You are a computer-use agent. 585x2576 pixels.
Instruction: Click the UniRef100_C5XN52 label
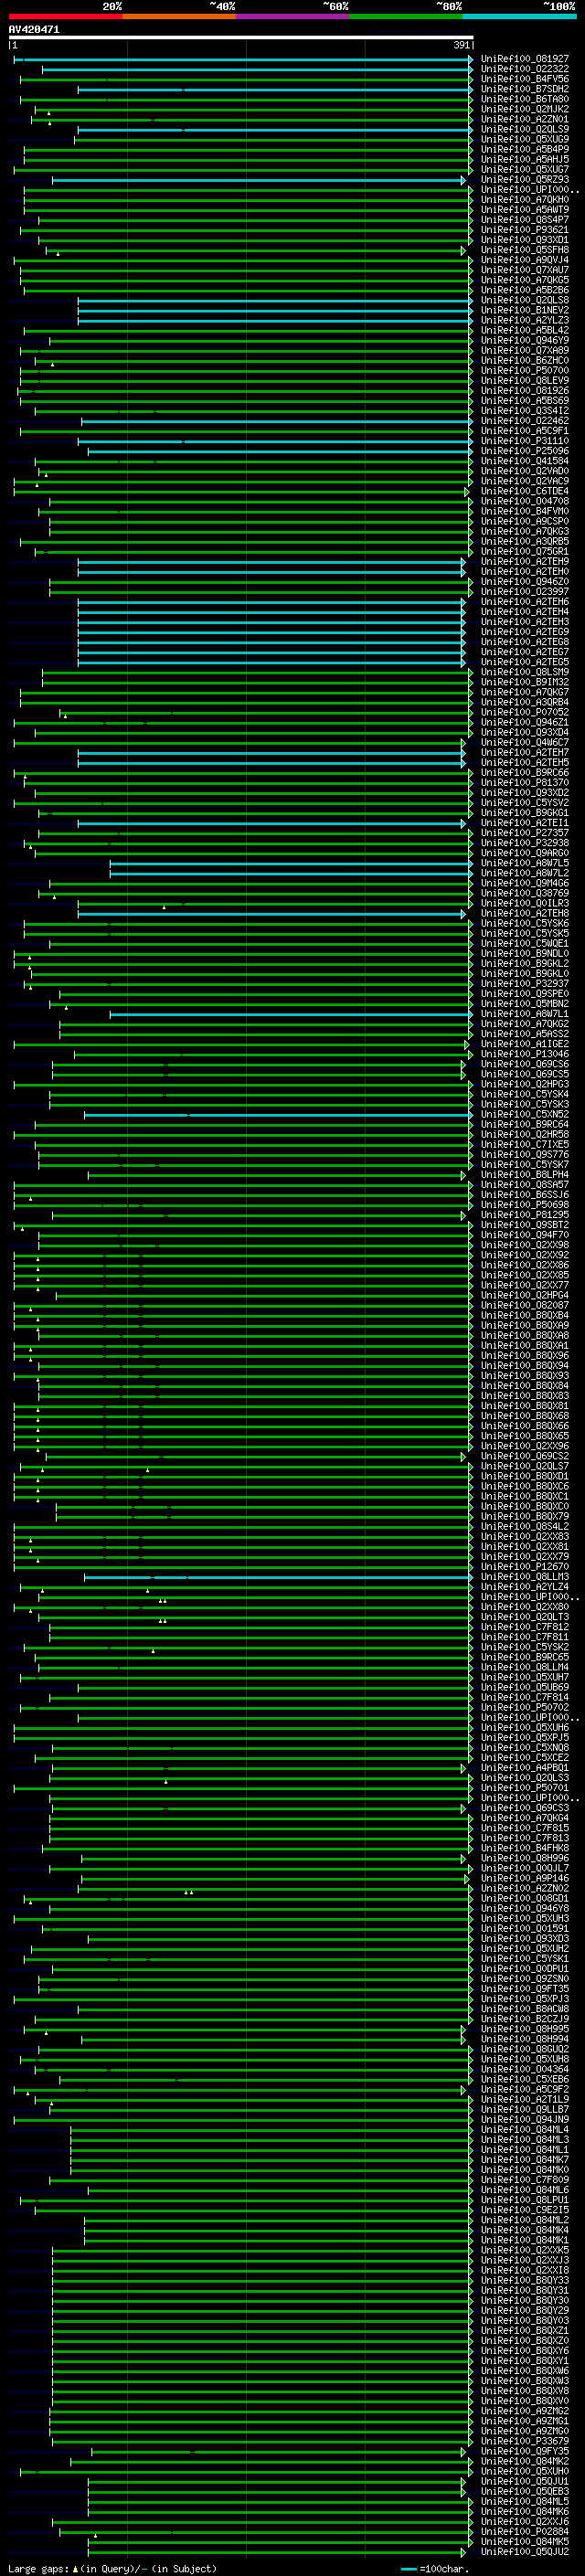point(525,1114)
